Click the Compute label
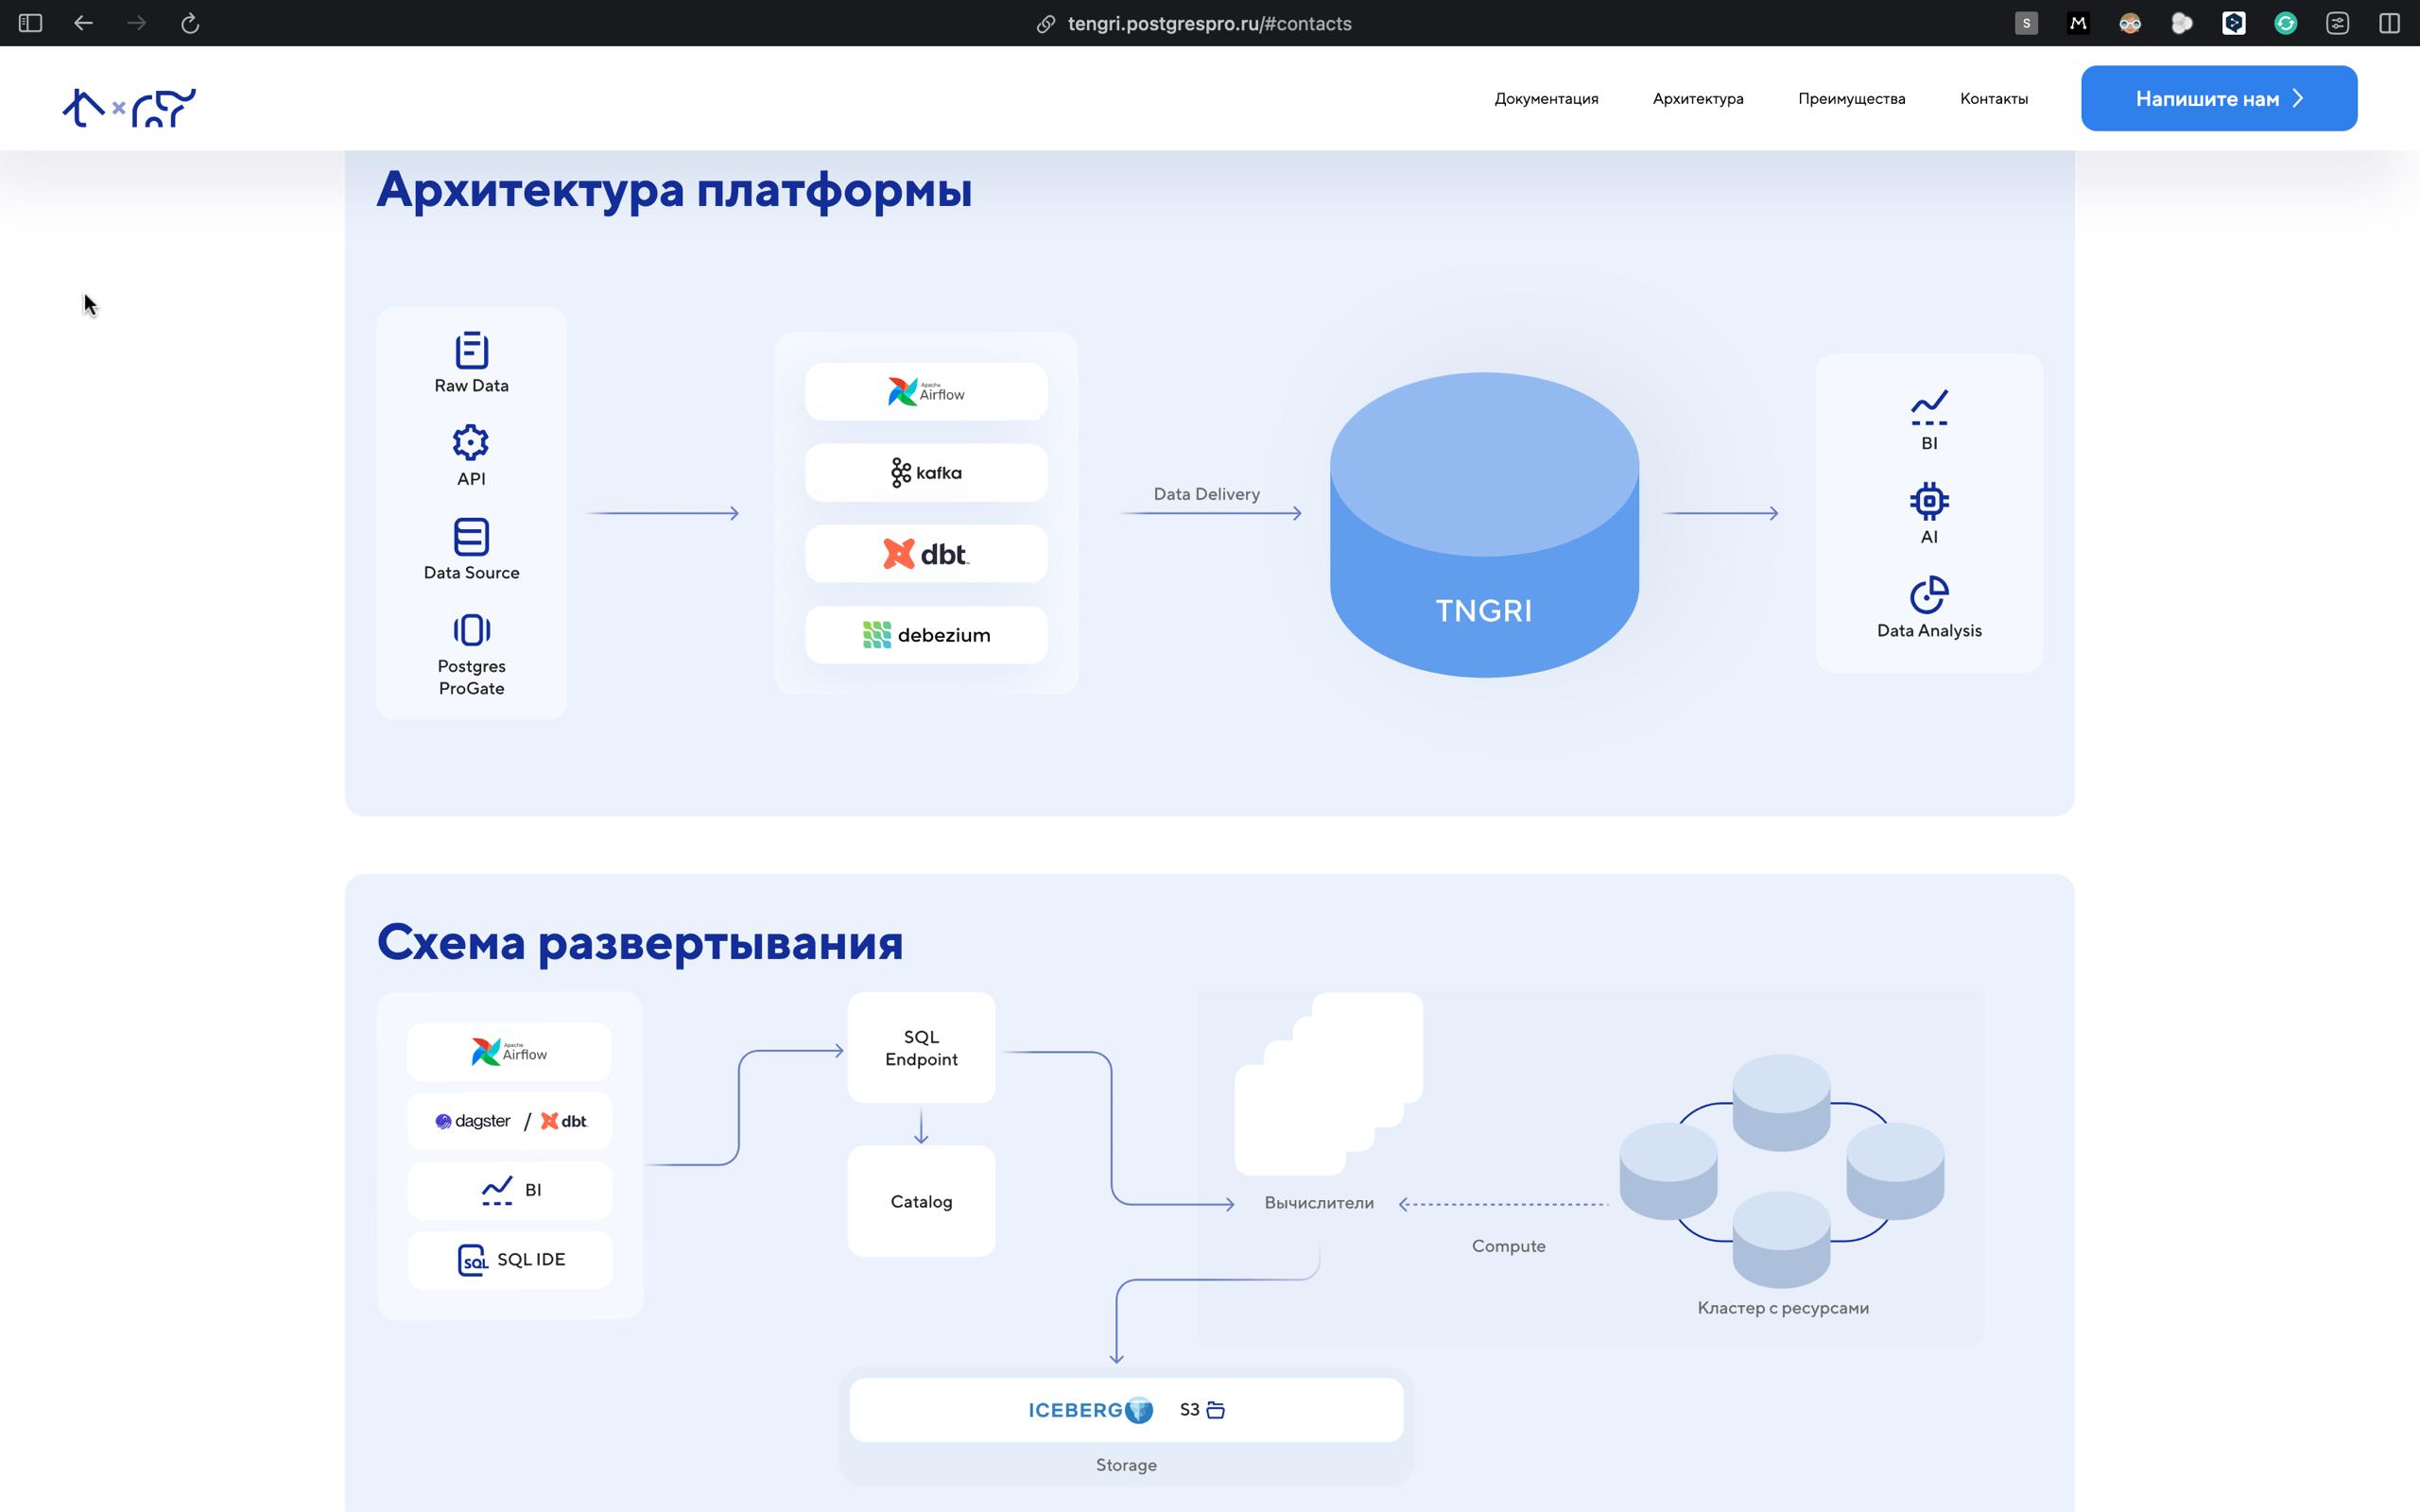The width and height of the screenshot is (2420, 1512). point(1508,1246)
